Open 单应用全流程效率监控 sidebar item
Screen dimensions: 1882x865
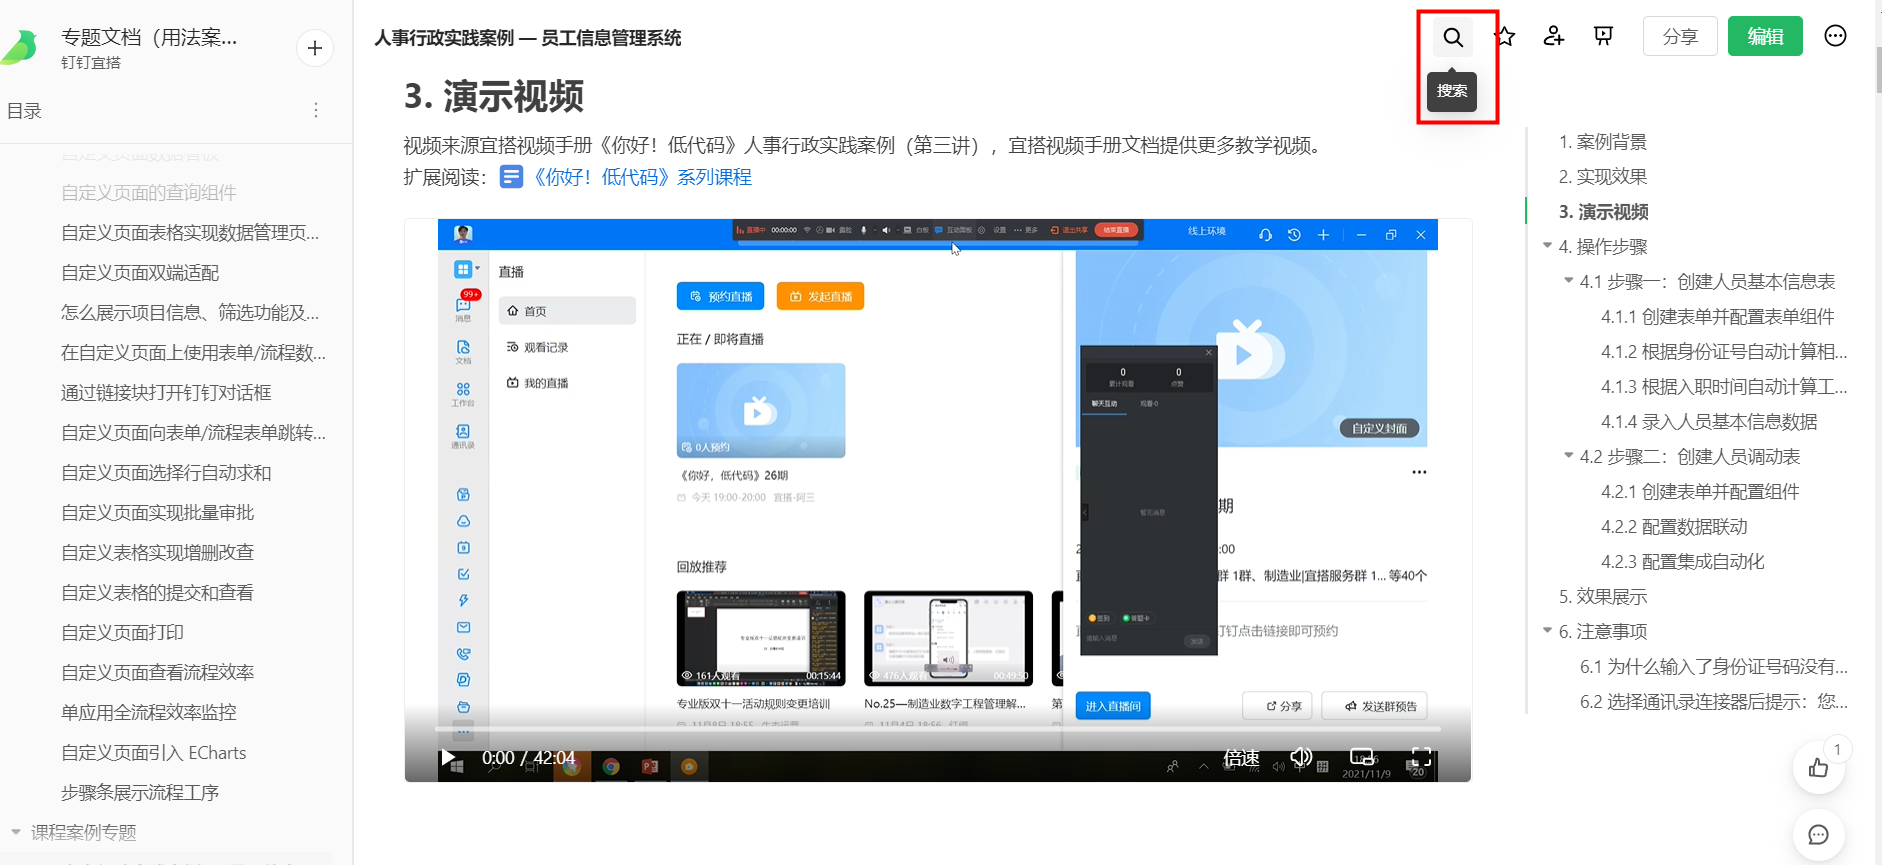click(148, 713)
